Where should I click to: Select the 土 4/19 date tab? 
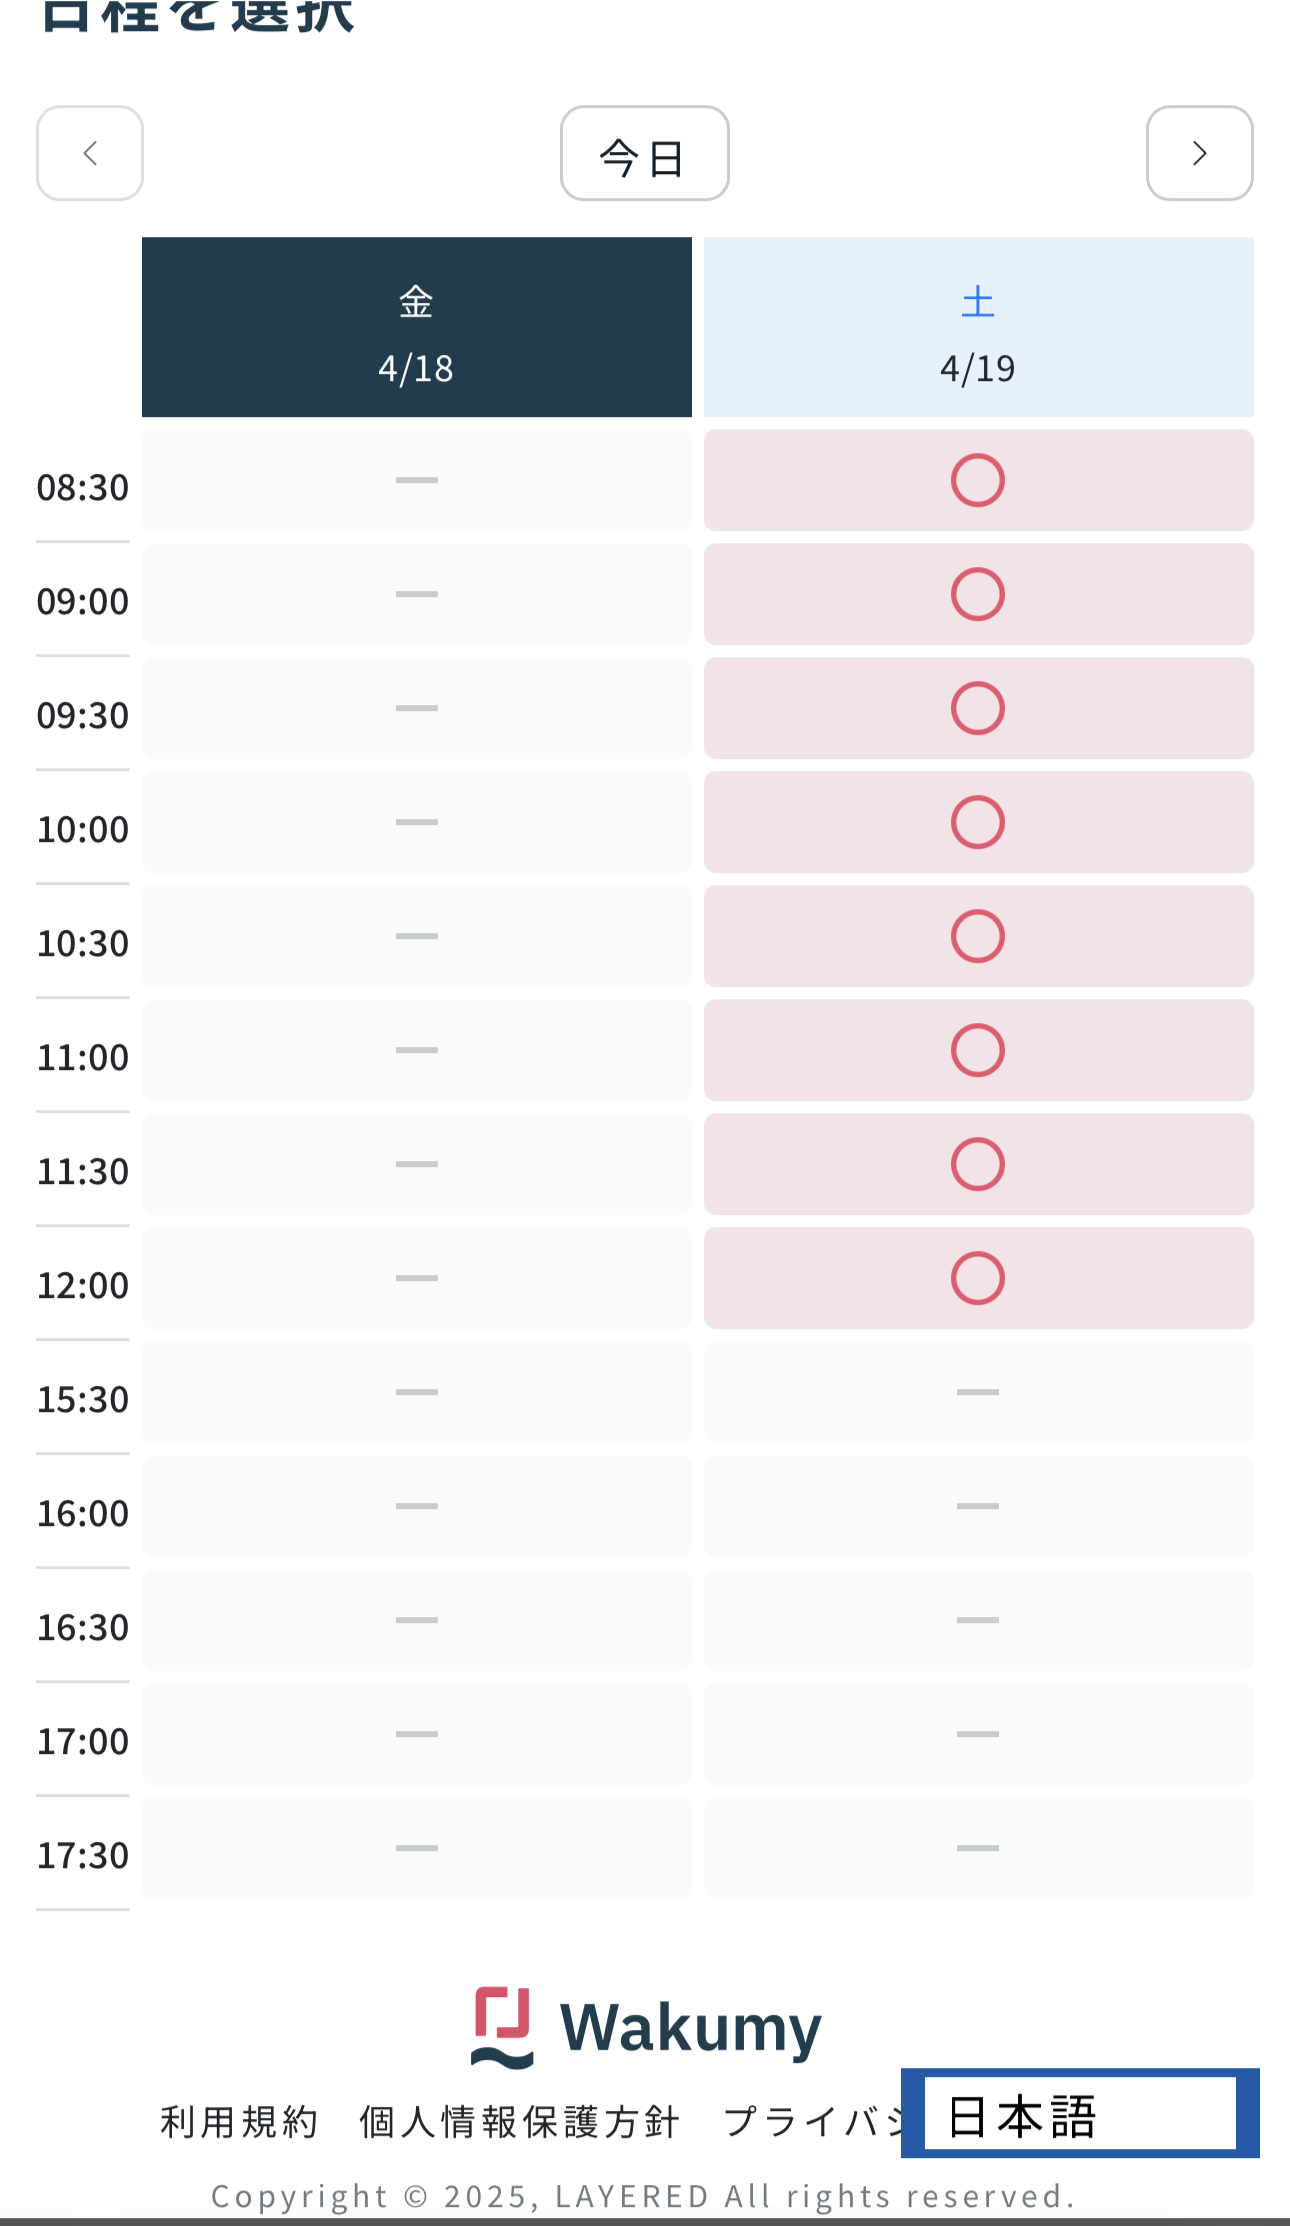pos(978,327)
